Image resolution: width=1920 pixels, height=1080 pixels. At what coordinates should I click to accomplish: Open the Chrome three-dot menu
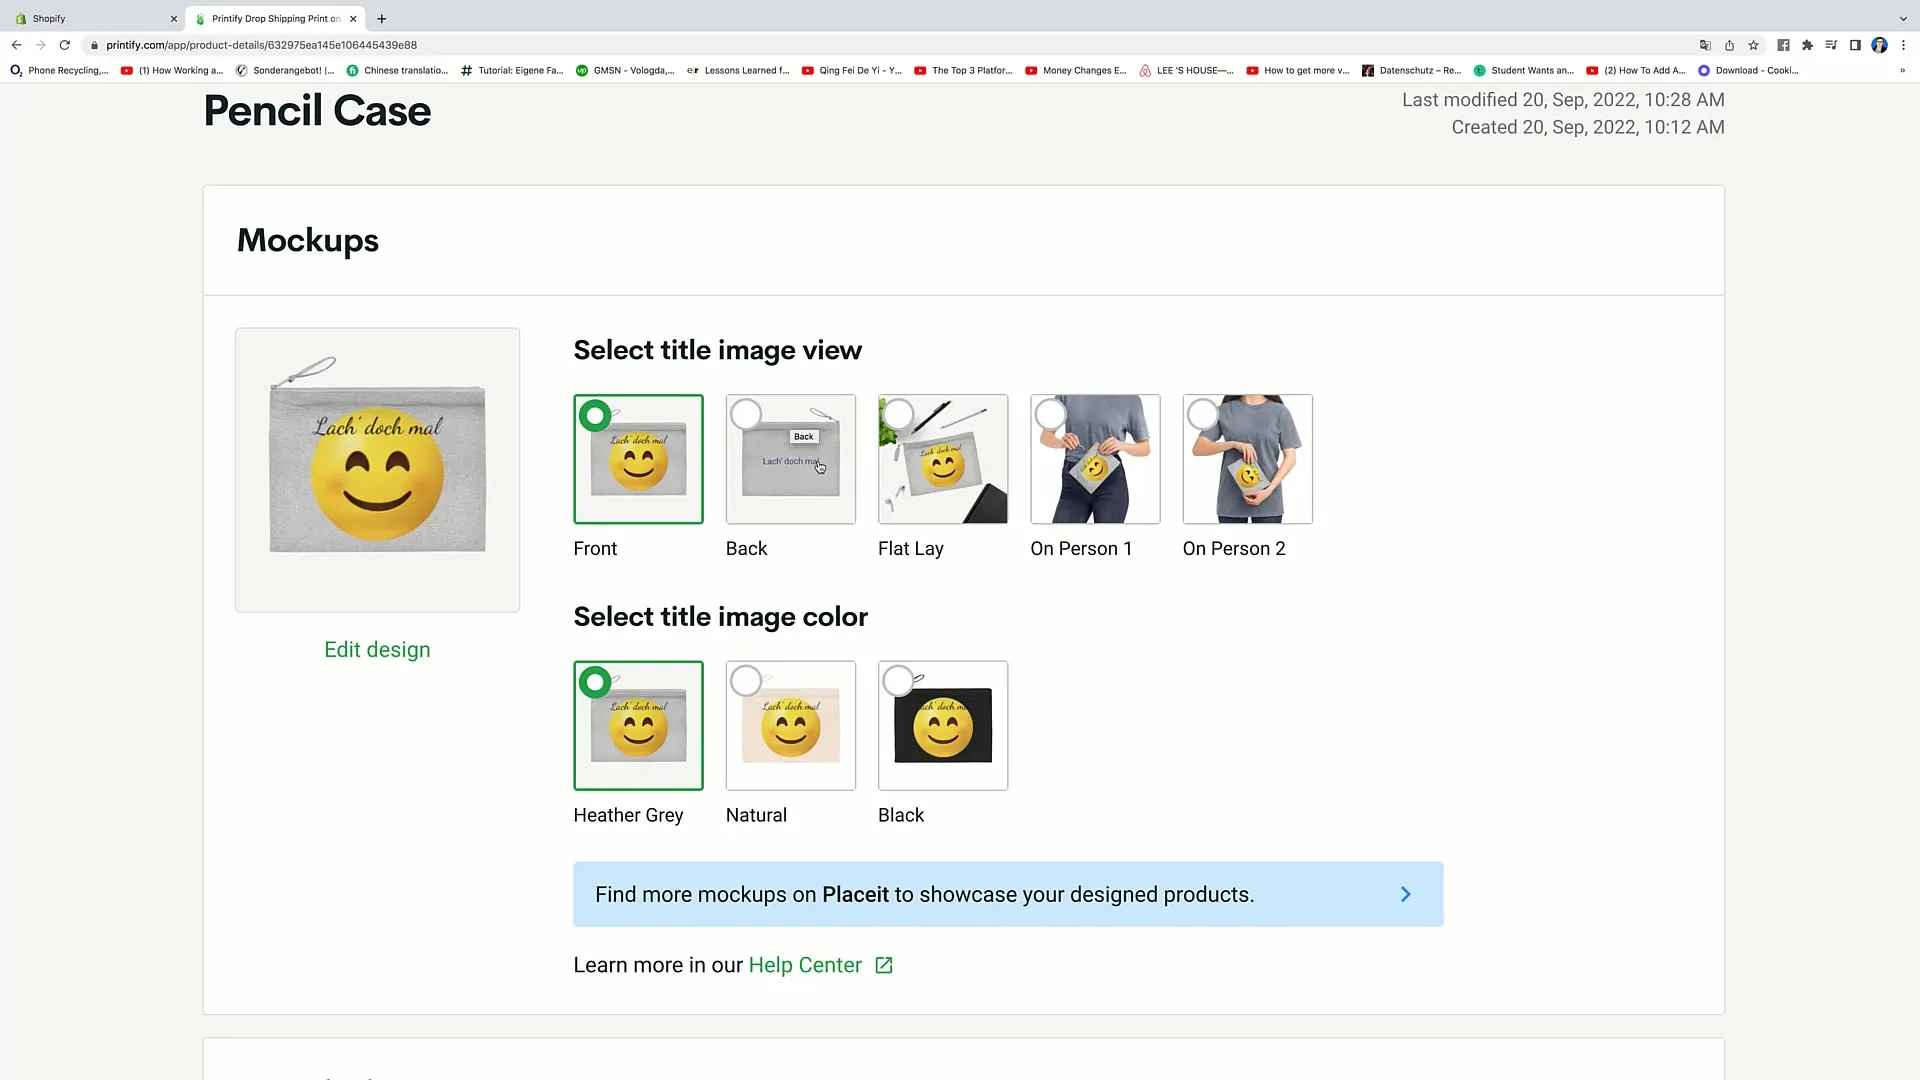(1903, 45)
